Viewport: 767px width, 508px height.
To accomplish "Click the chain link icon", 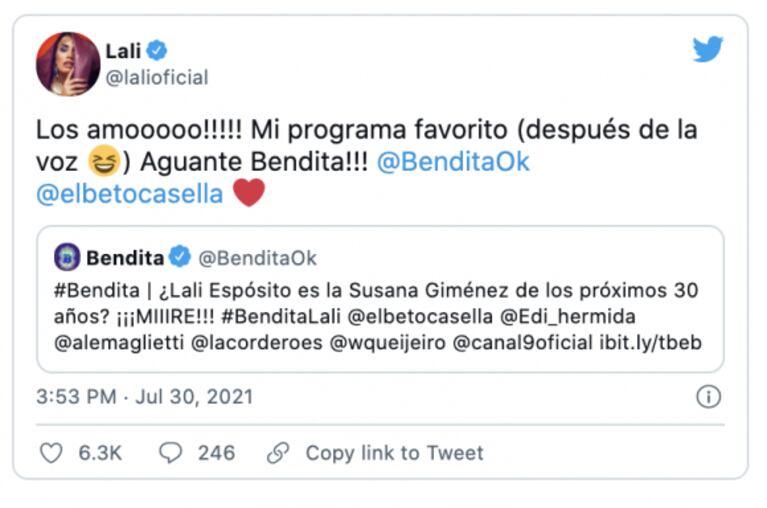I will pyautogui.click(x=278, y=453).
